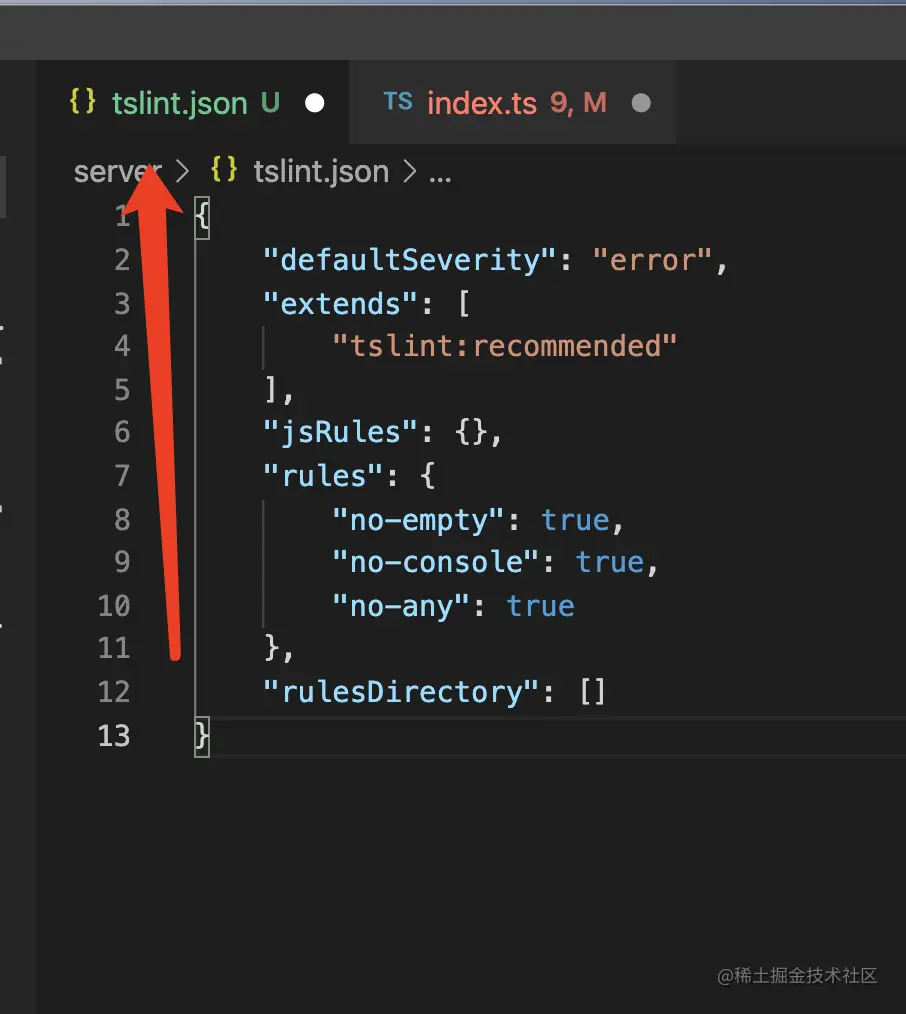The height and width of the screenshot is (1014, 906).
Task: Click the "no-any" rule key
Action: coord(400,607)
